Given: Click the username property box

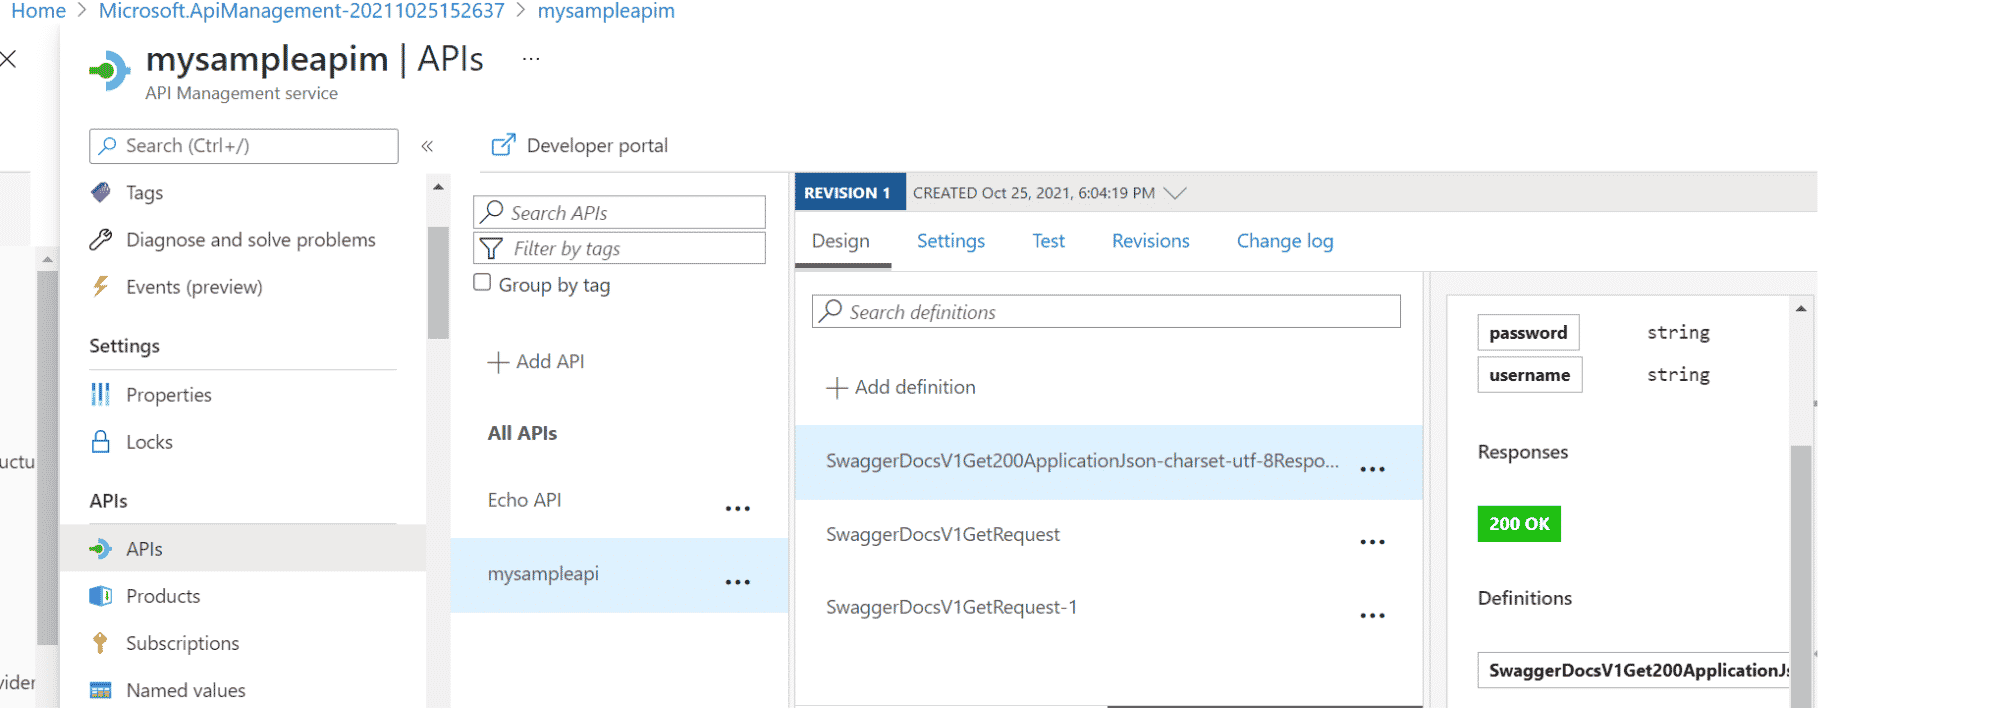Looking at the screenshot, I should 1529,375.
